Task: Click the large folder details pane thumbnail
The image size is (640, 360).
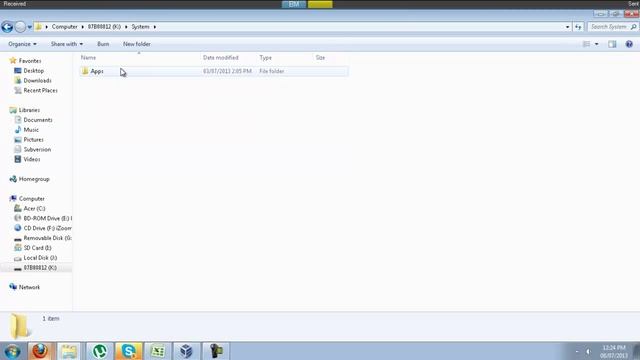Action: coord(19,326)
